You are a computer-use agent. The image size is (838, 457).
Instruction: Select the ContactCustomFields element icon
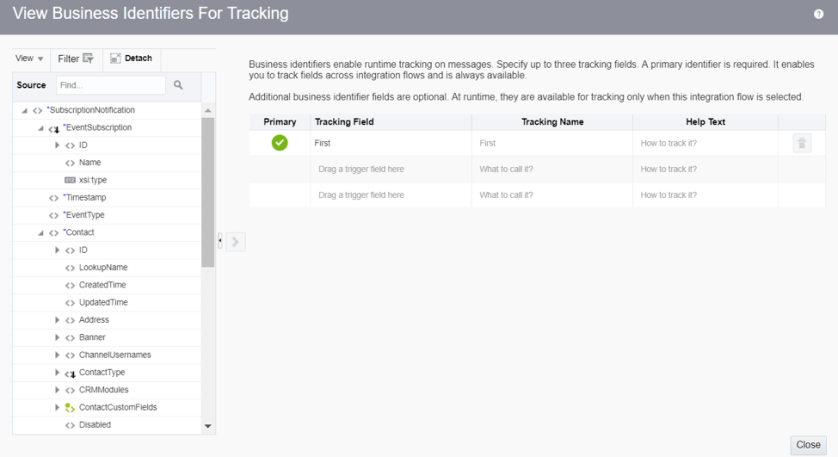[x=70, y=408]
